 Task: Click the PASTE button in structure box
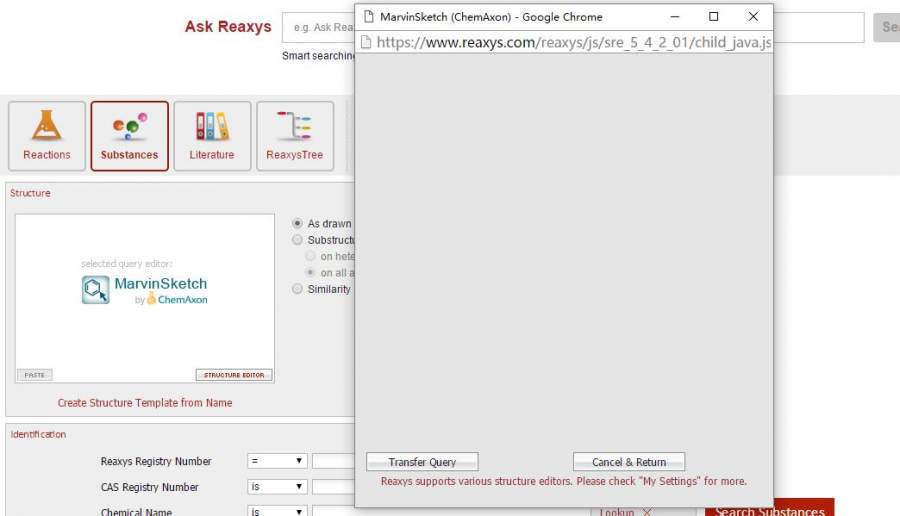[x=34, y=375]
